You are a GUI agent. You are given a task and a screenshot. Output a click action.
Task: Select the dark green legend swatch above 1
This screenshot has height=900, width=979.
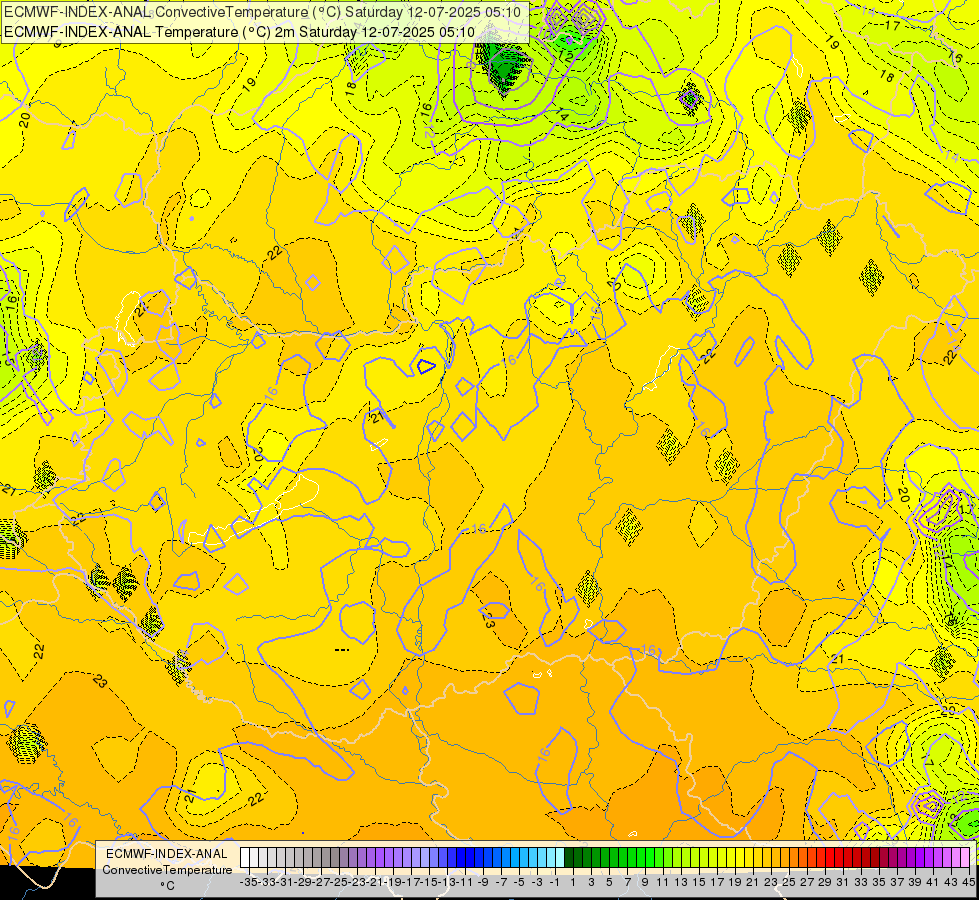coord(569,858)
